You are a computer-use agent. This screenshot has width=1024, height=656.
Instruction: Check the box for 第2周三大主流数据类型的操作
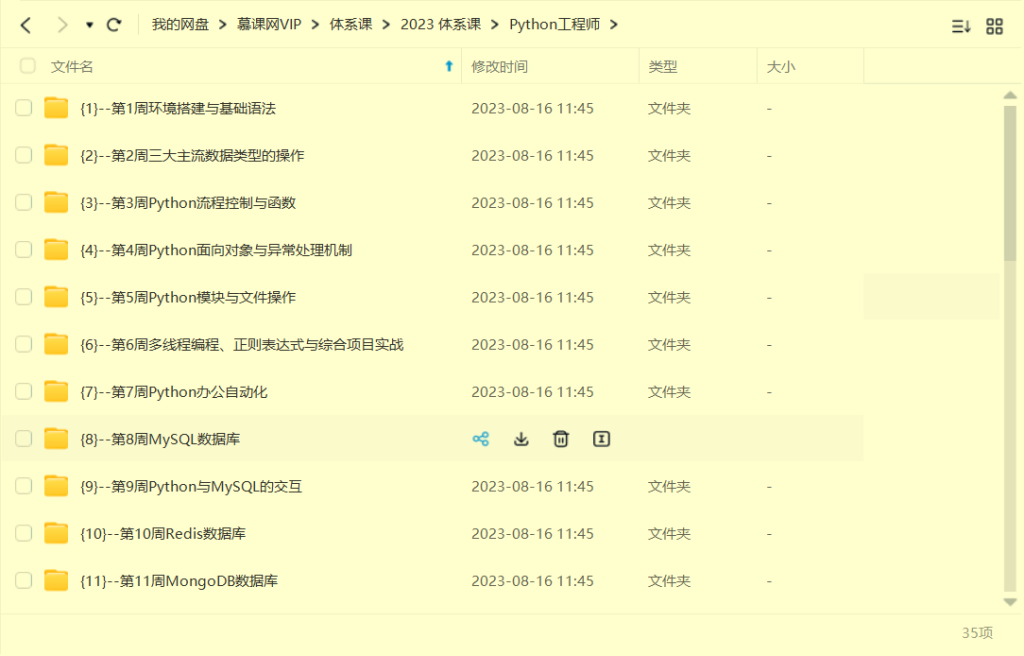click(24, 155)
